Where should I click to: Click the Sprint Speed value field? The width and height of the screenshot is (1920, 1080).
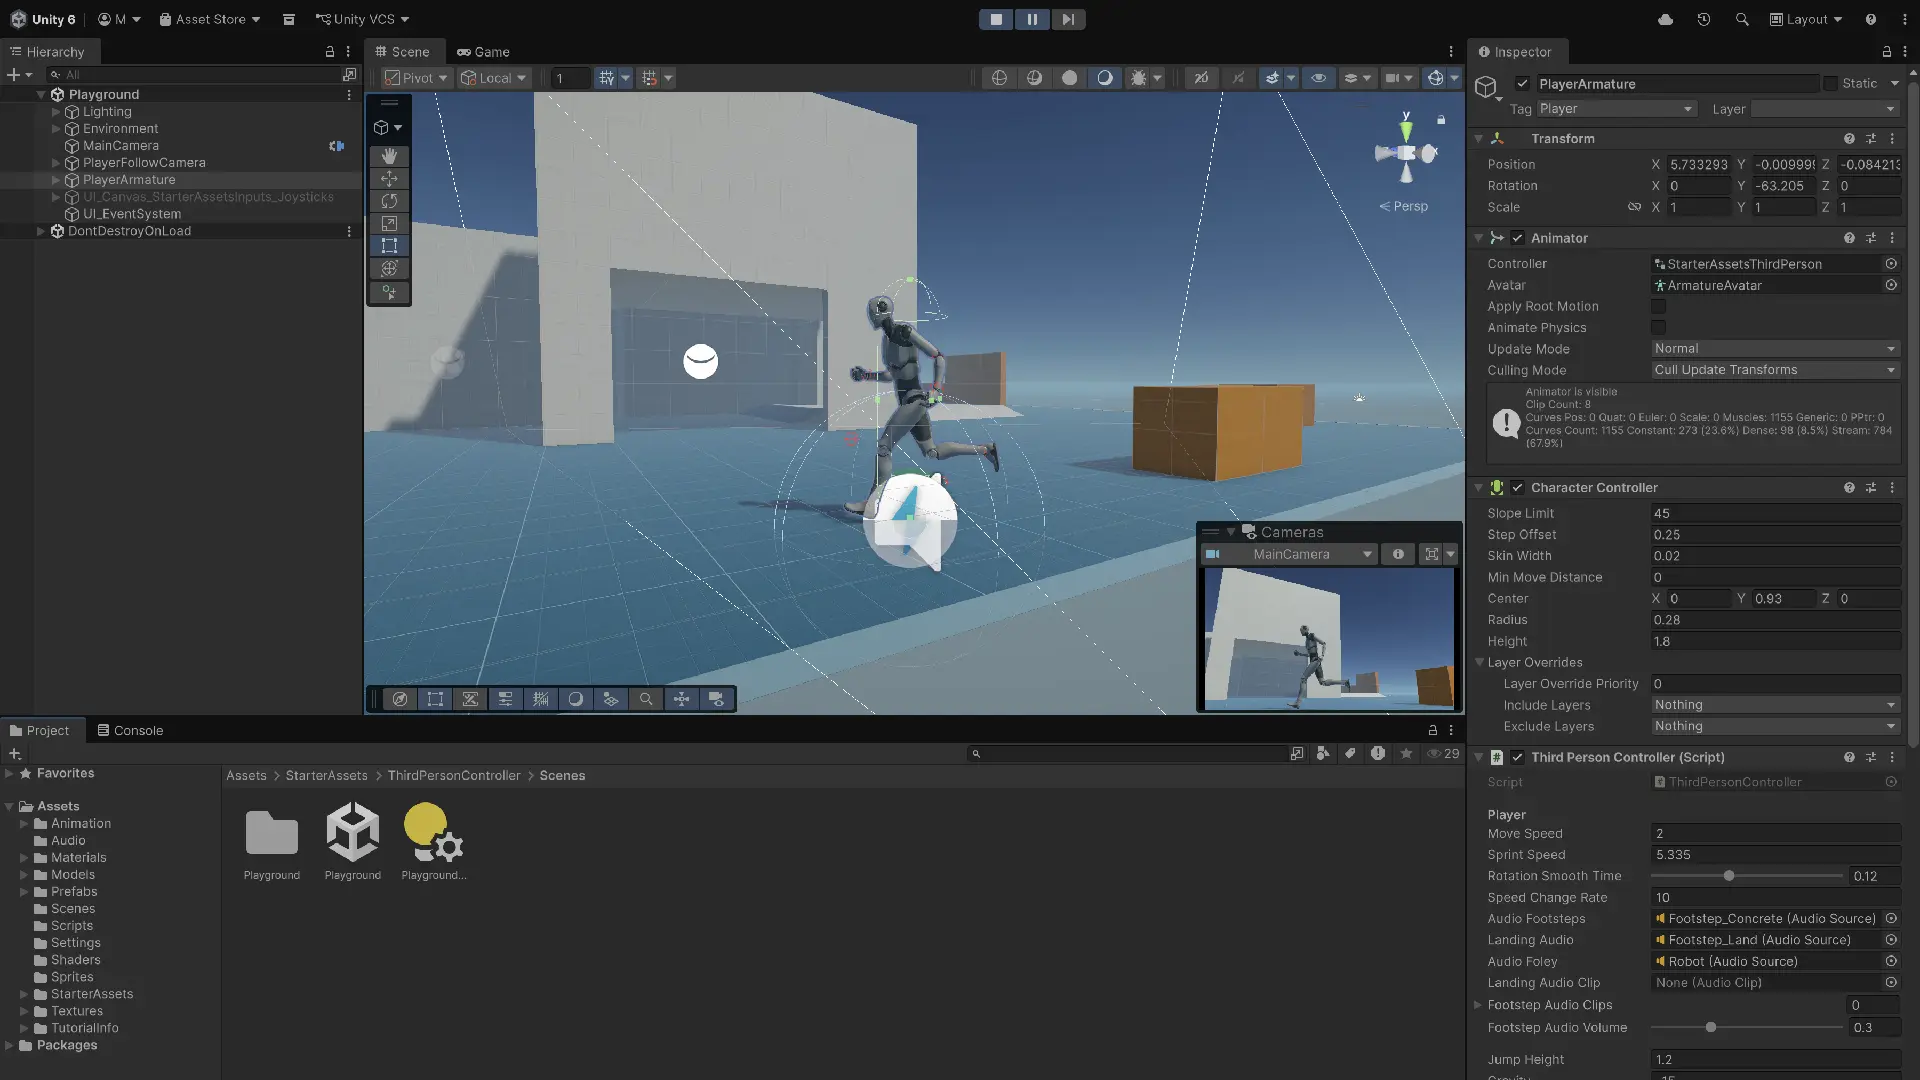1775,855
